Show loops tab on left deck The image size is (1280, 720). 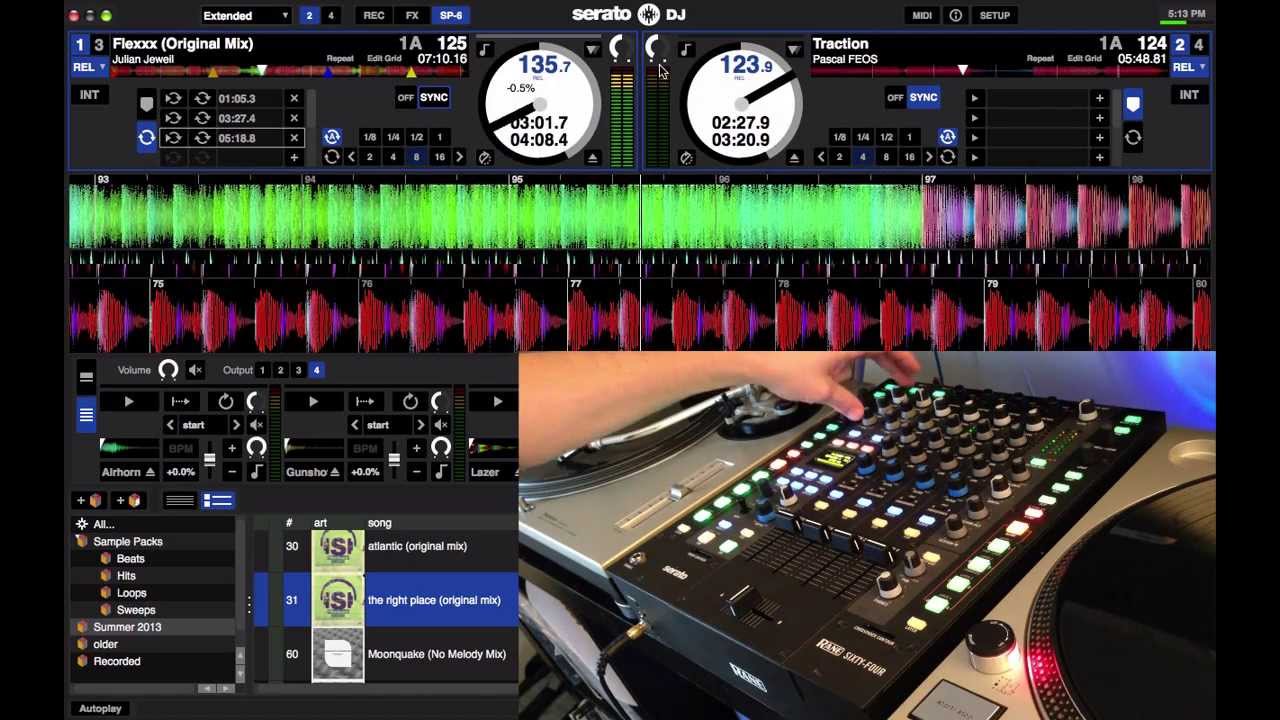point(147,138)
